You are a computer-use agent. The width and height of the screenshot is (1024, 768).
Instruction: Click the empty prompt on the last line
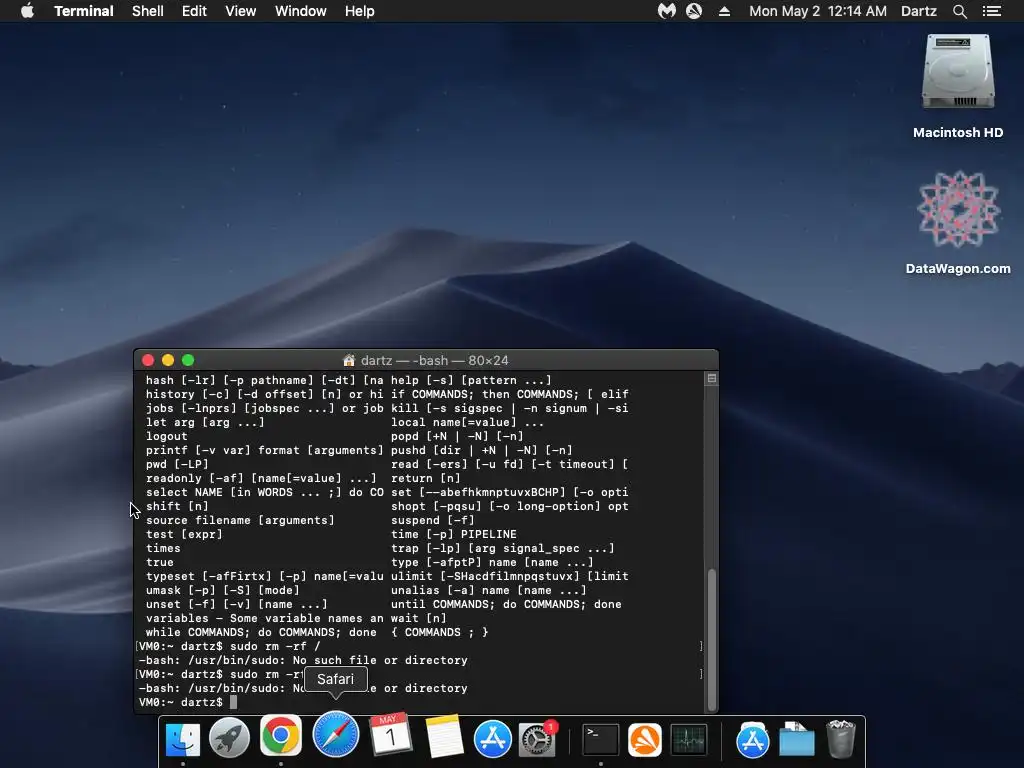pos(233,703)
